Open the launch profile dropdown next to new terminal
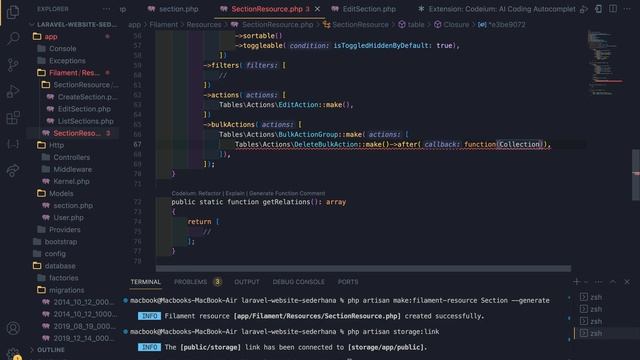The image size is (640, 360). click(x=586, y=282)
